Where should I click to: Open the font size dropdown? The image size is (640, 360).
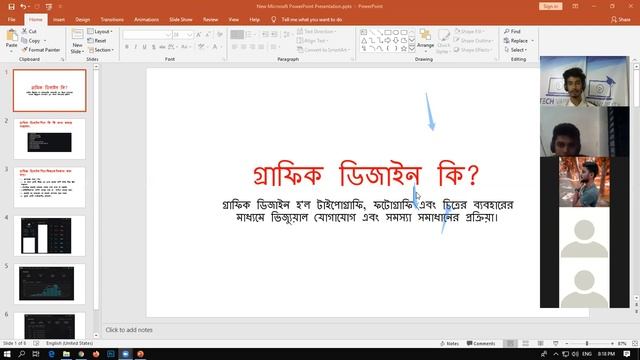point(189,35)
